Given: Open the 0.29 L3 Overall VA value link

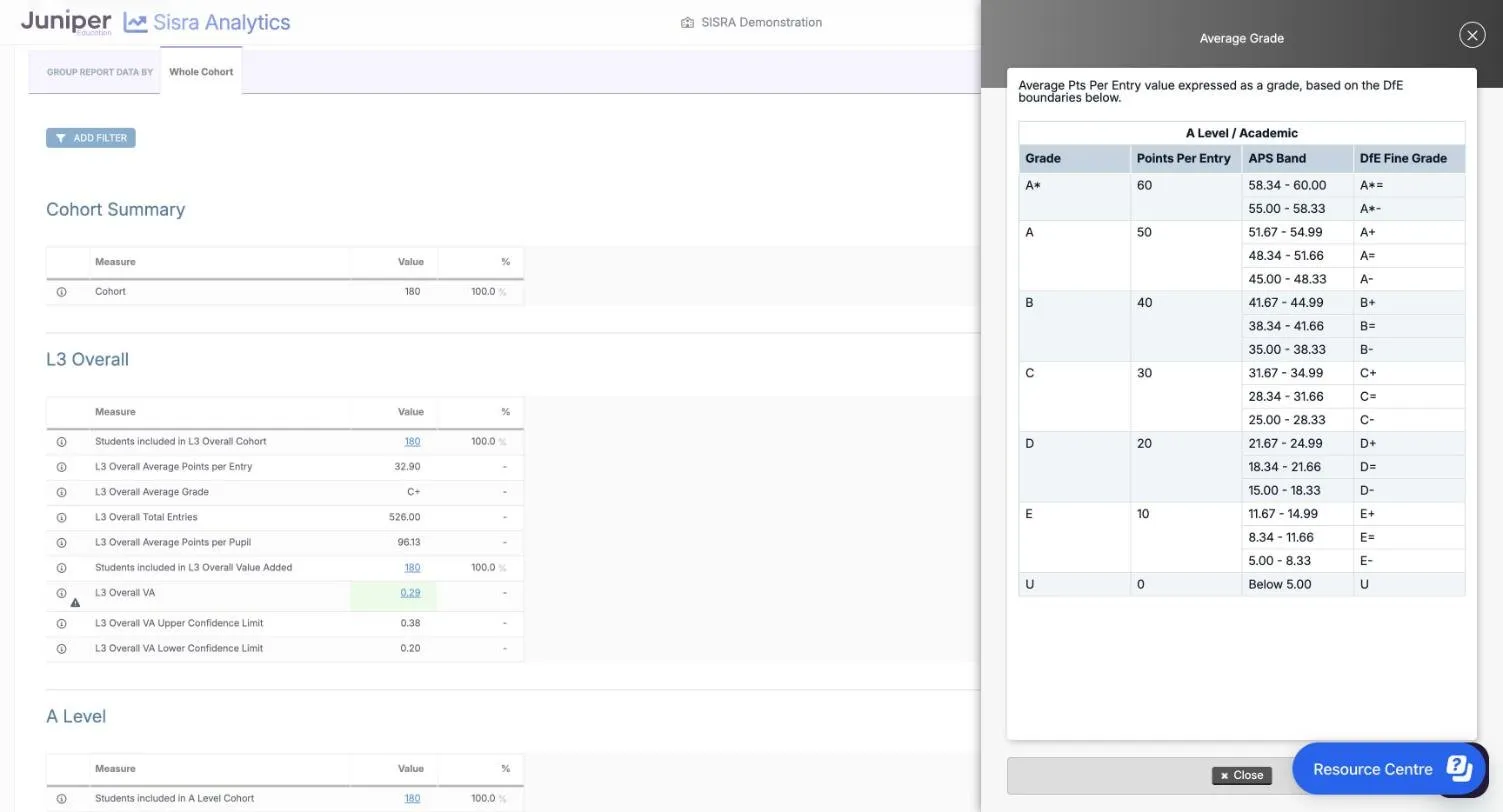Looking at the screenshot, I should (x=410, y=593).
